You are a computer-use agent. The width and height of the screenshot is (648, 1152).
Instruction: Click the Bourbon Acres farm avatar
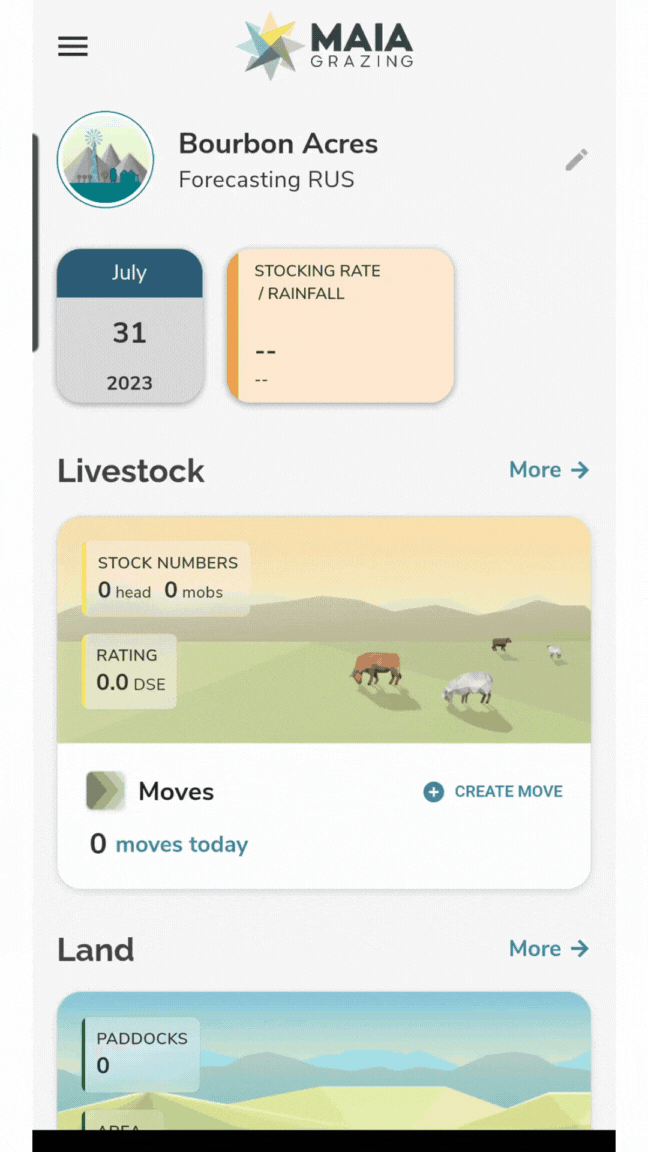tap(105, 159)
